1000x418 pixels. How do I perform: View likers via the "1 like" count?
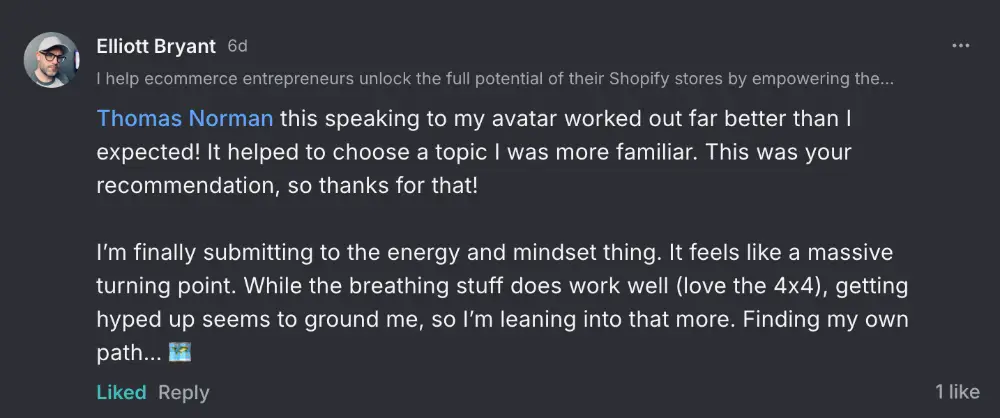(x=957, y=392)
